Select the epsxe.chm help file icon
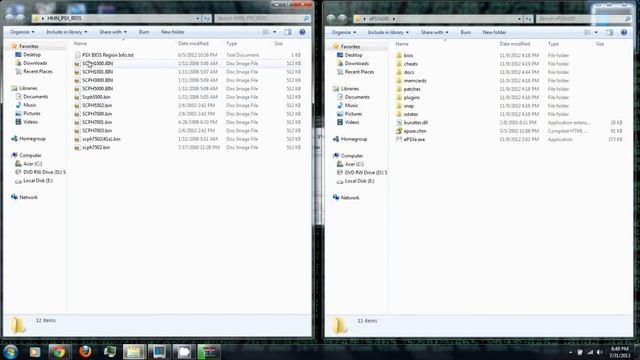 coord(399,131)
